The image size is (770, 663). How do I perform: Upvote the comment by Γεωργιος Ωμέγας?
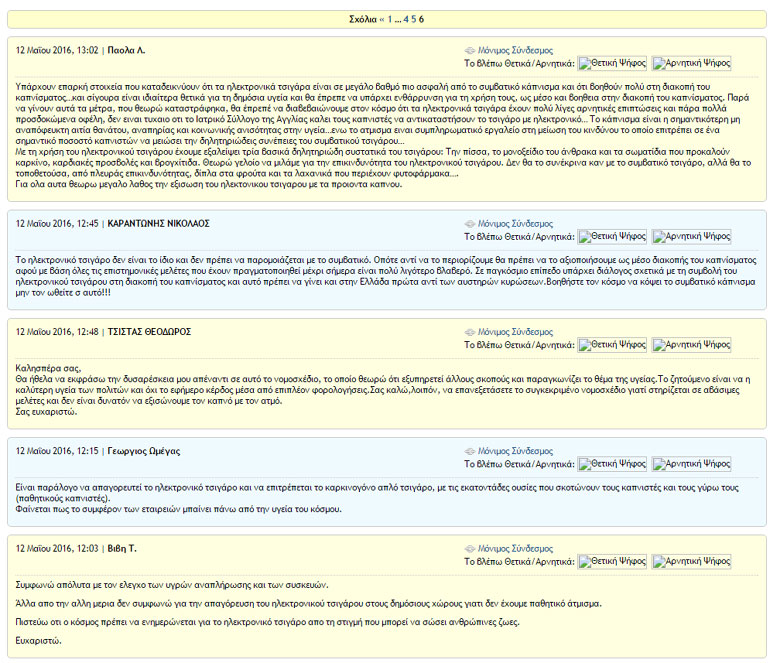(x=612, y=464)
